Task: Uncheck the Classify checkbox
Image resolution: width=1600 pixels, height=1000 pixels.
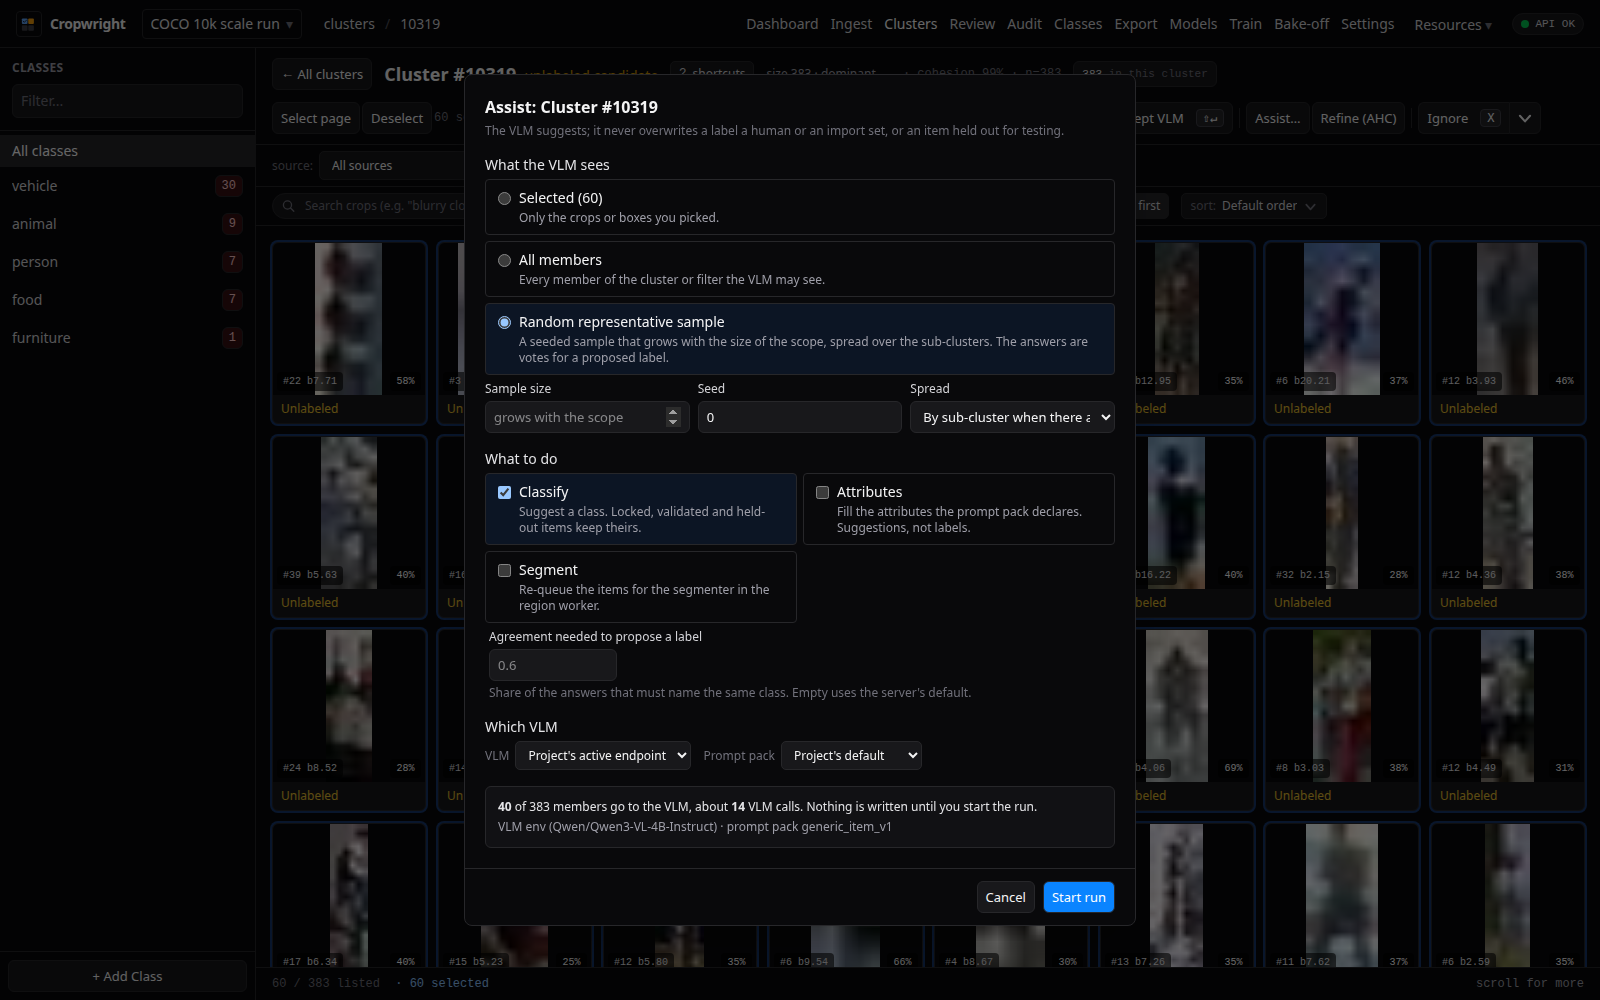Action: [x=504, y=492]
